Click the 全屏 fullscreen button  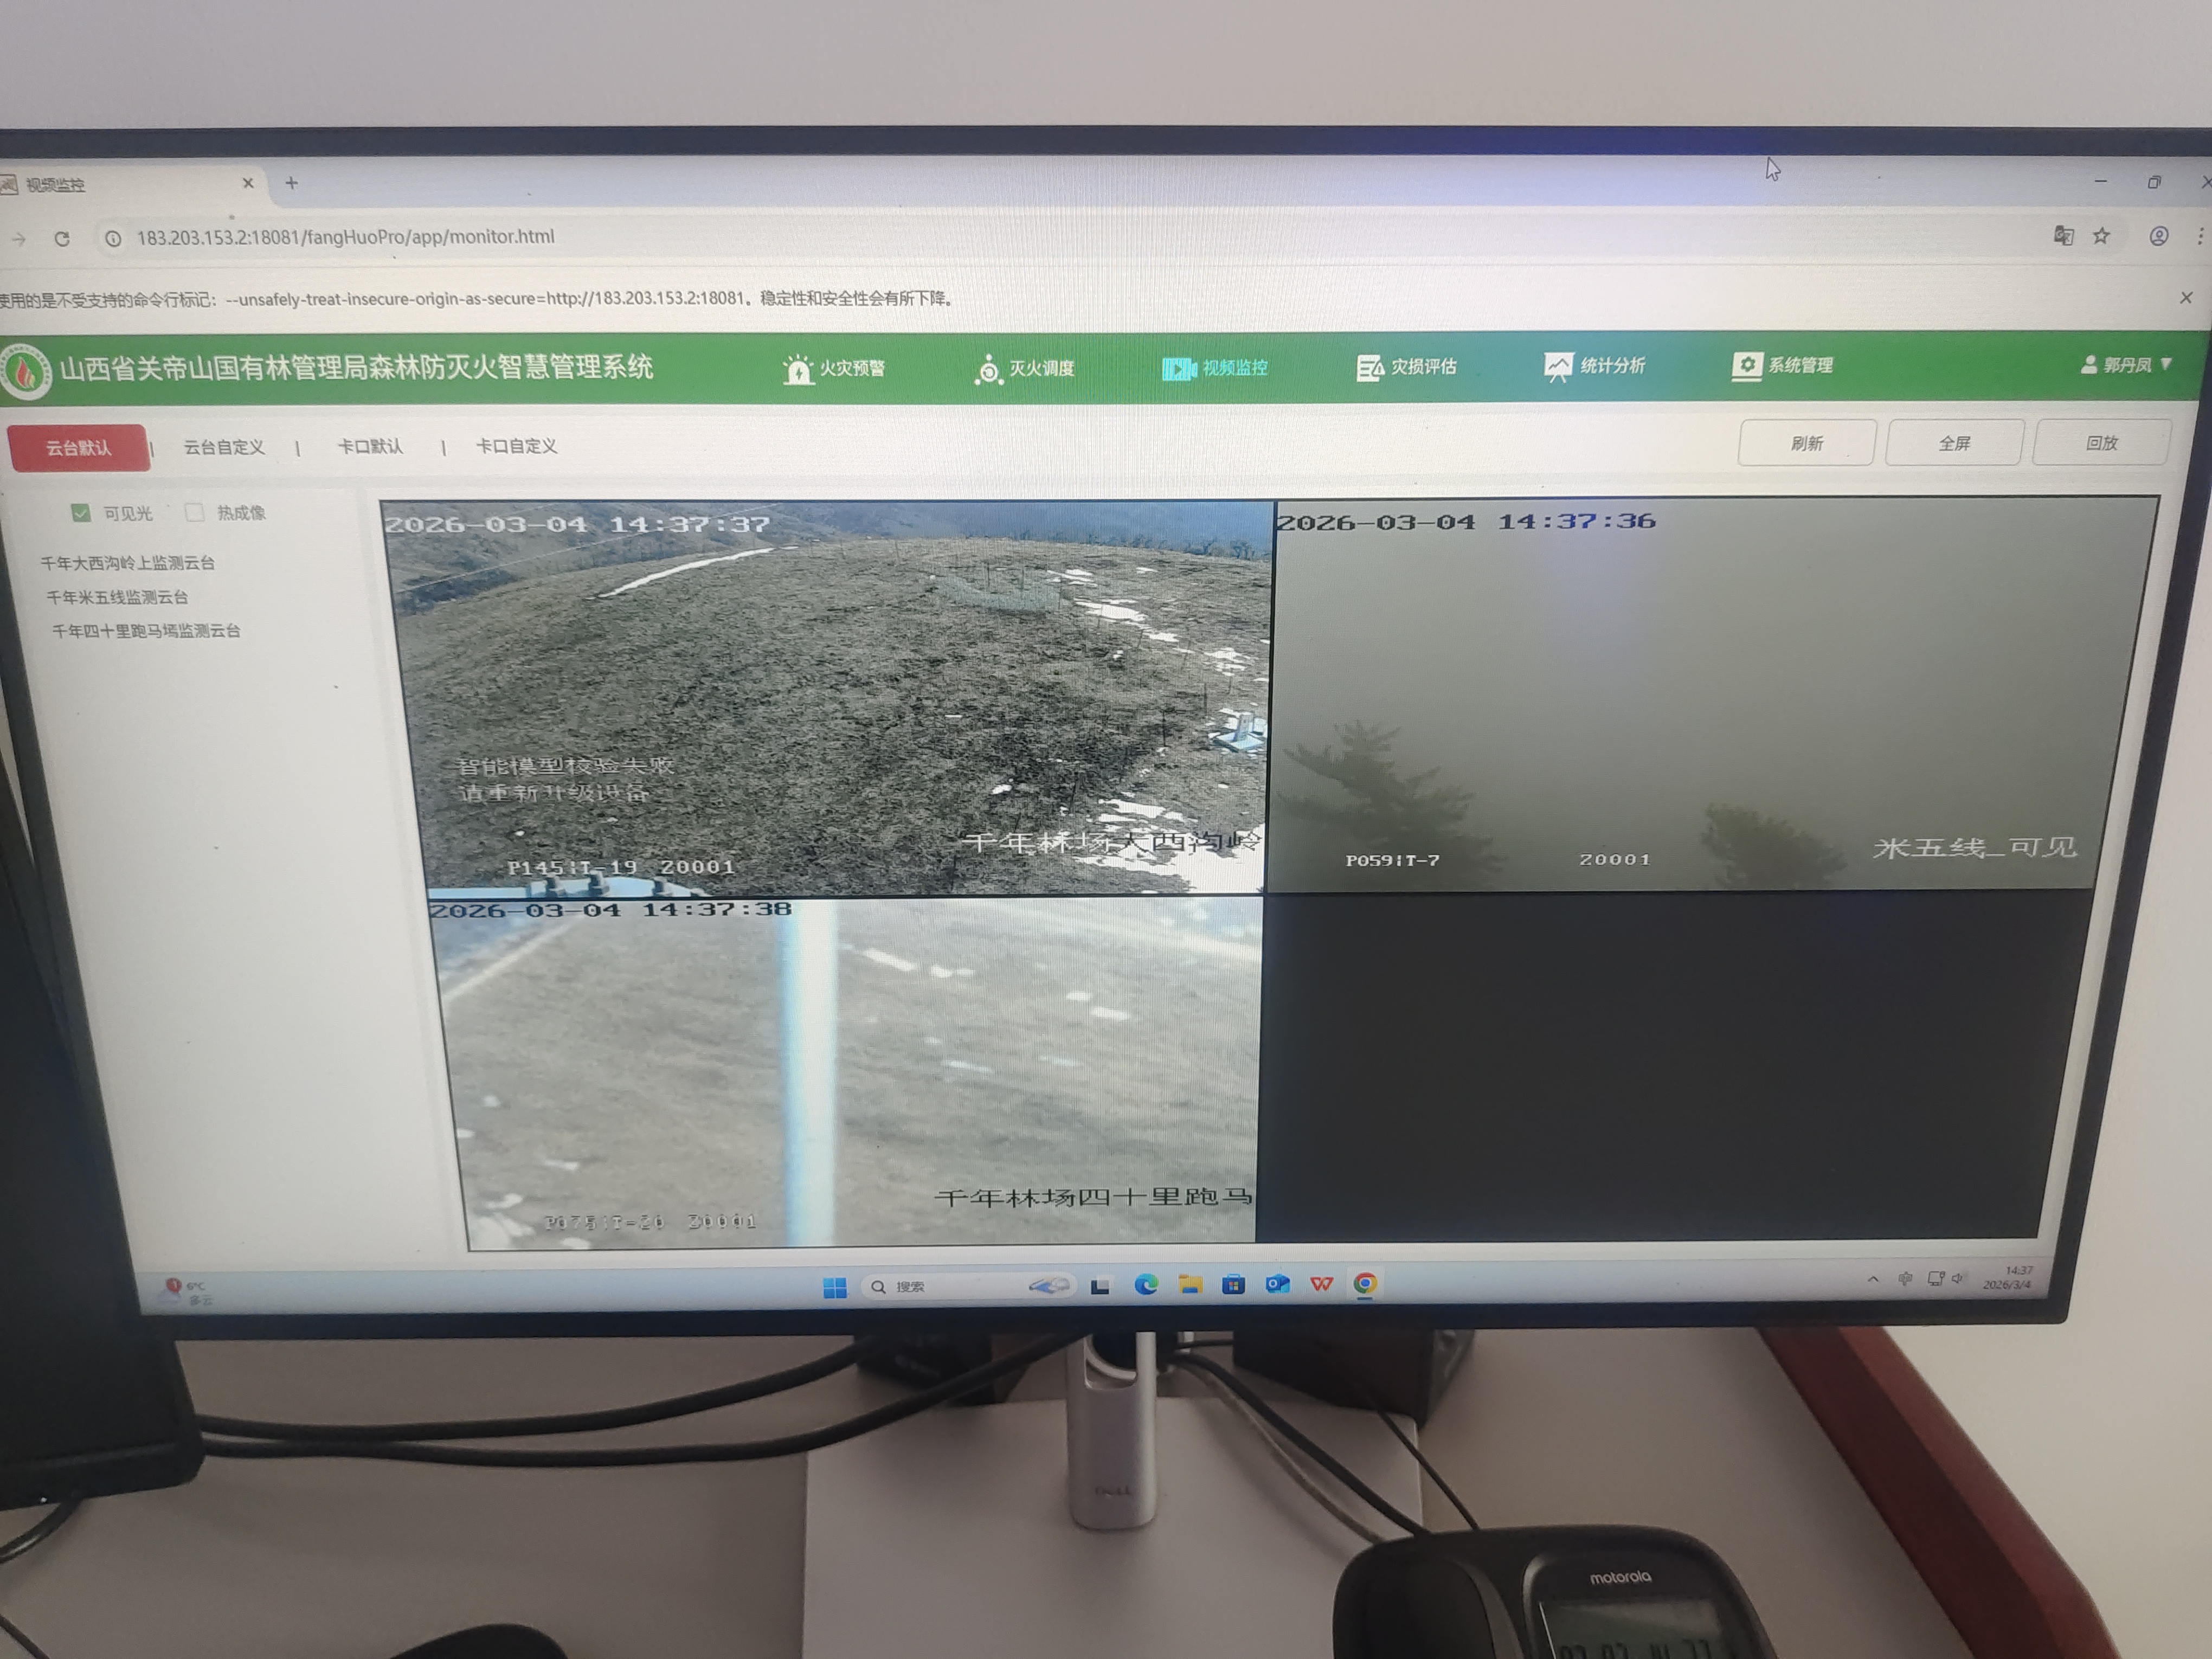pos(1954,443)
